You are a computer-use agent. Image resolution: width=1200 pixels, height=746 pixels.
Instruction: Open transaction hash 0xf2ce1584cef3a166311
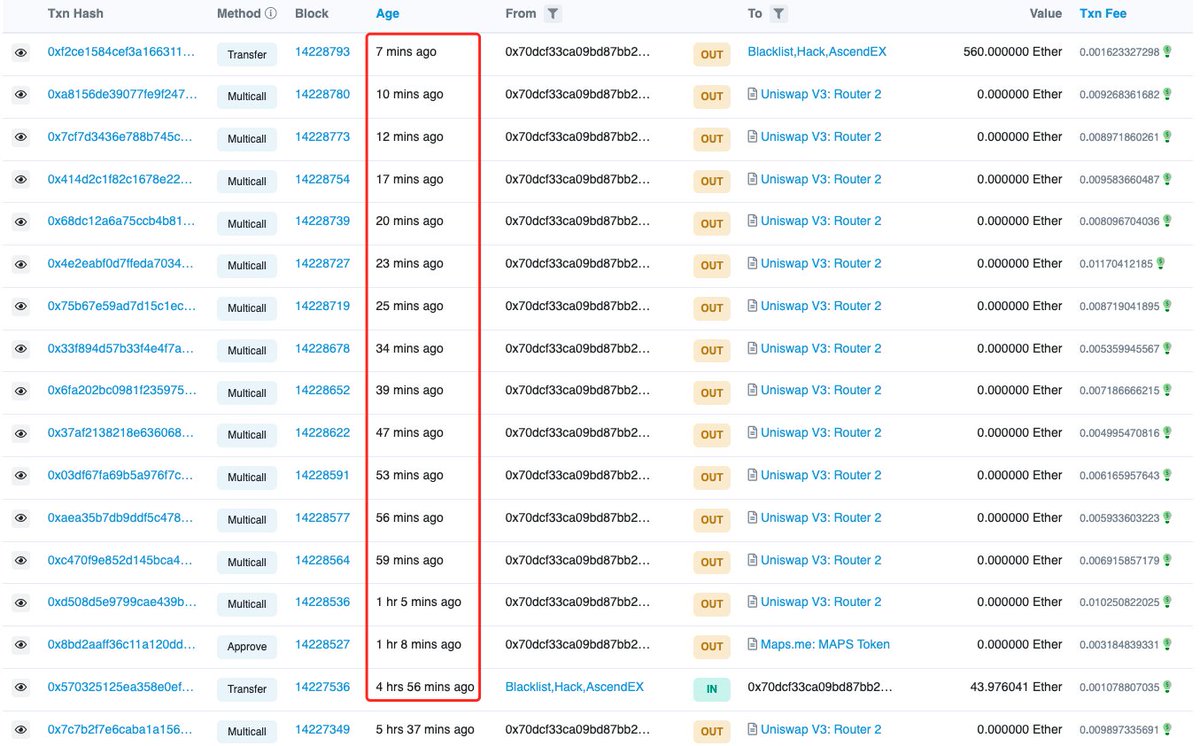tap(122, 52)
